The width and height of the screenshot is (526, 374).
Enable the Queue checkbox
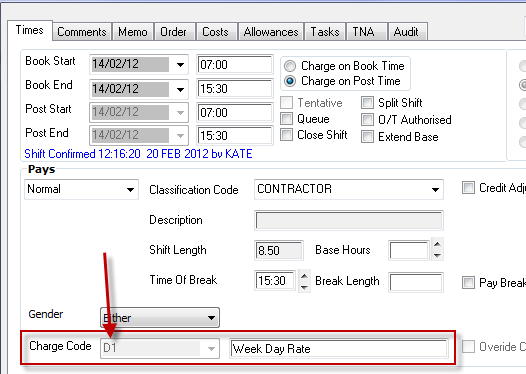(x=286, y=118)
